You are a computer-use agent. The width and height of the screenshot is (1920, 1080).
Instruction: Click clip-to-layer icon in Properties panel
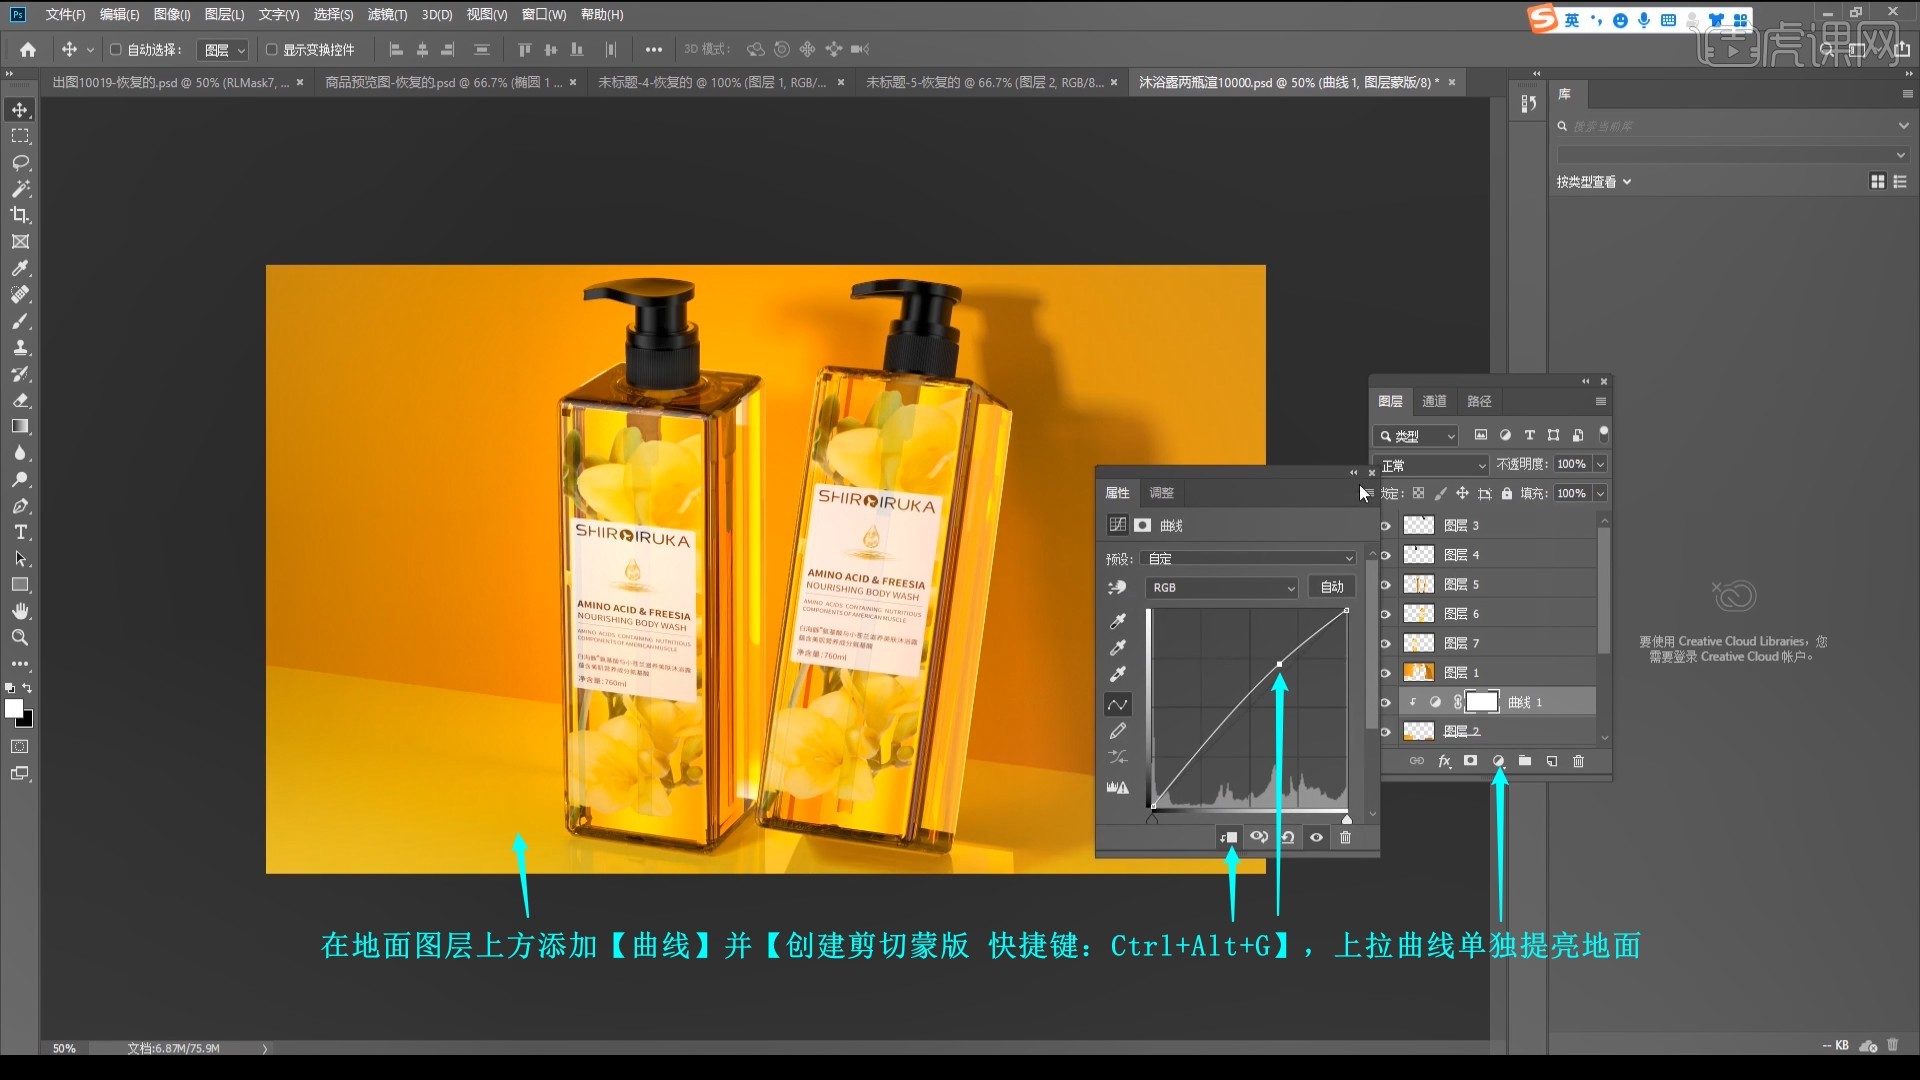click(x=1229, y=837)
